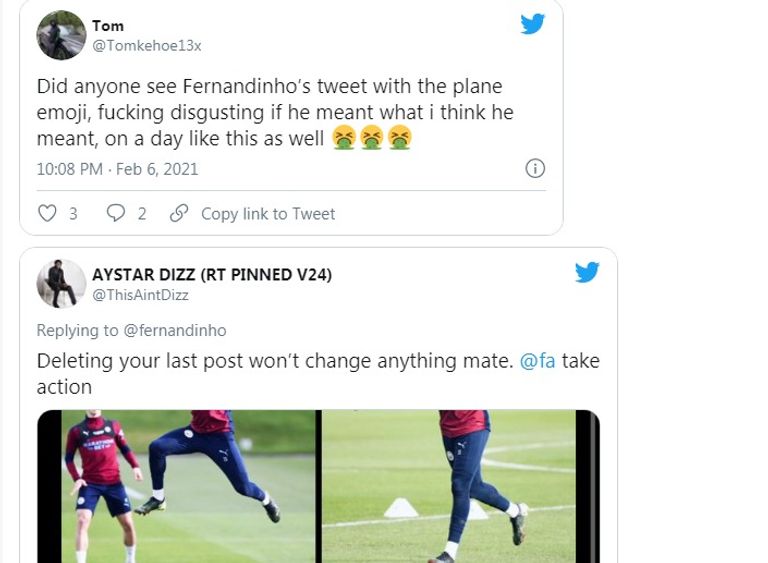Click the Twitter bird icon on Tom's tweet
The image size is (768, 563).
point(533,24)
